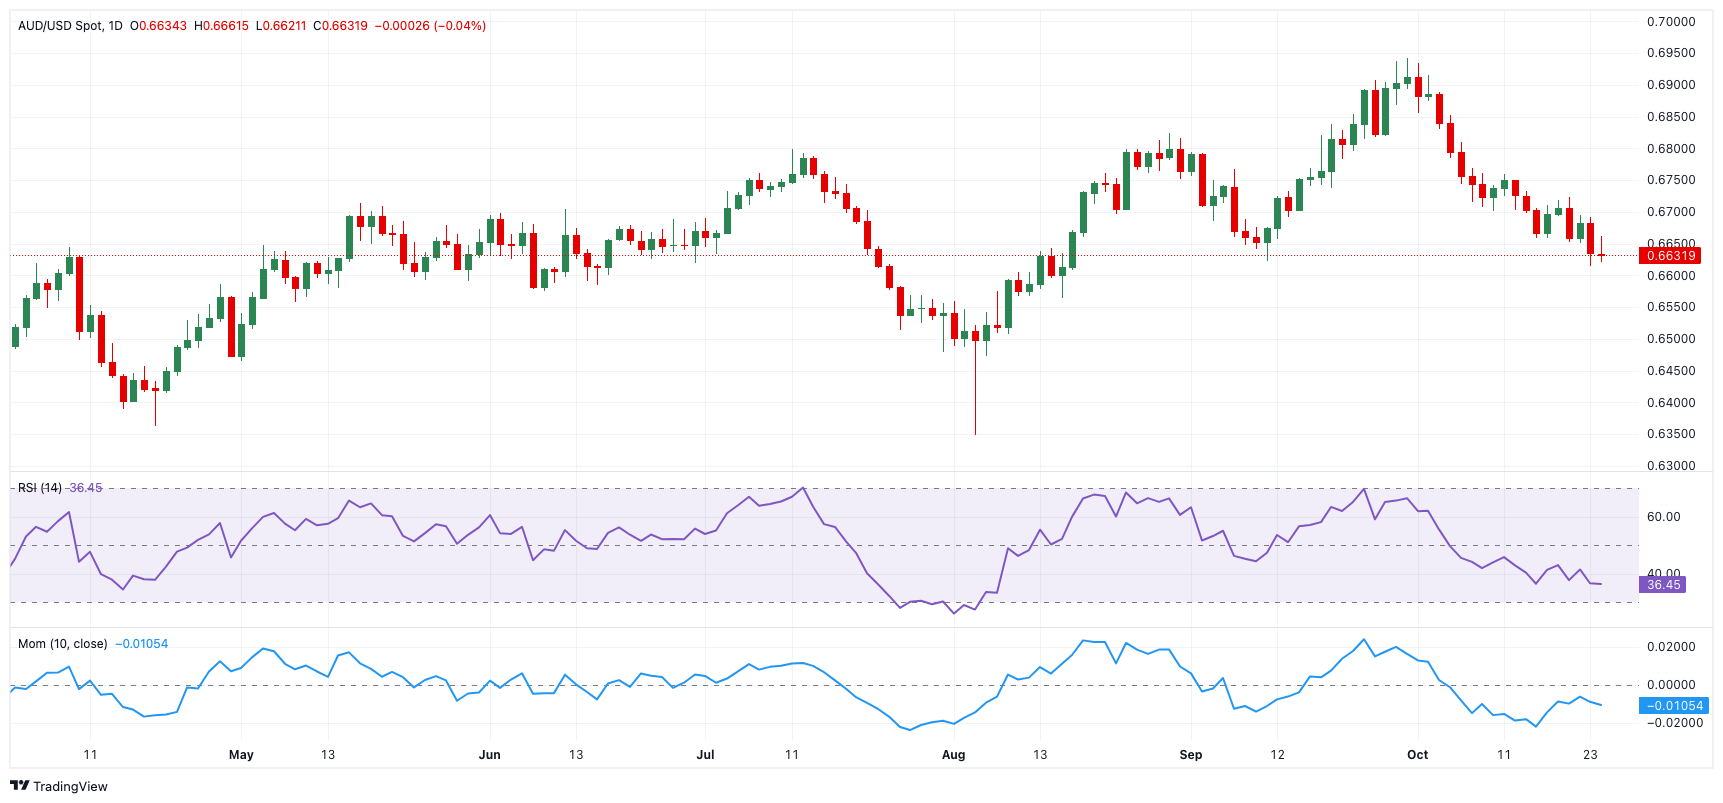Click the Sep label on time axis

click(1190, 755)
